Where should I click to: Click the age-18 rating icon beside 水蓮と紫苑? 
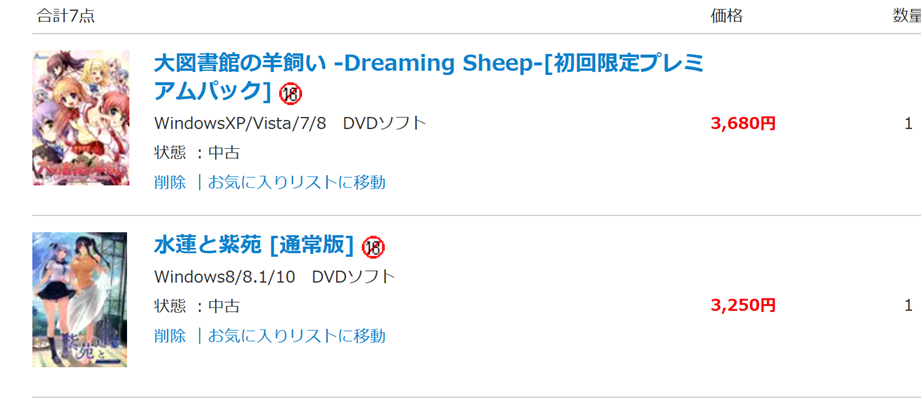pyautogui.click(x=373, y=246)
